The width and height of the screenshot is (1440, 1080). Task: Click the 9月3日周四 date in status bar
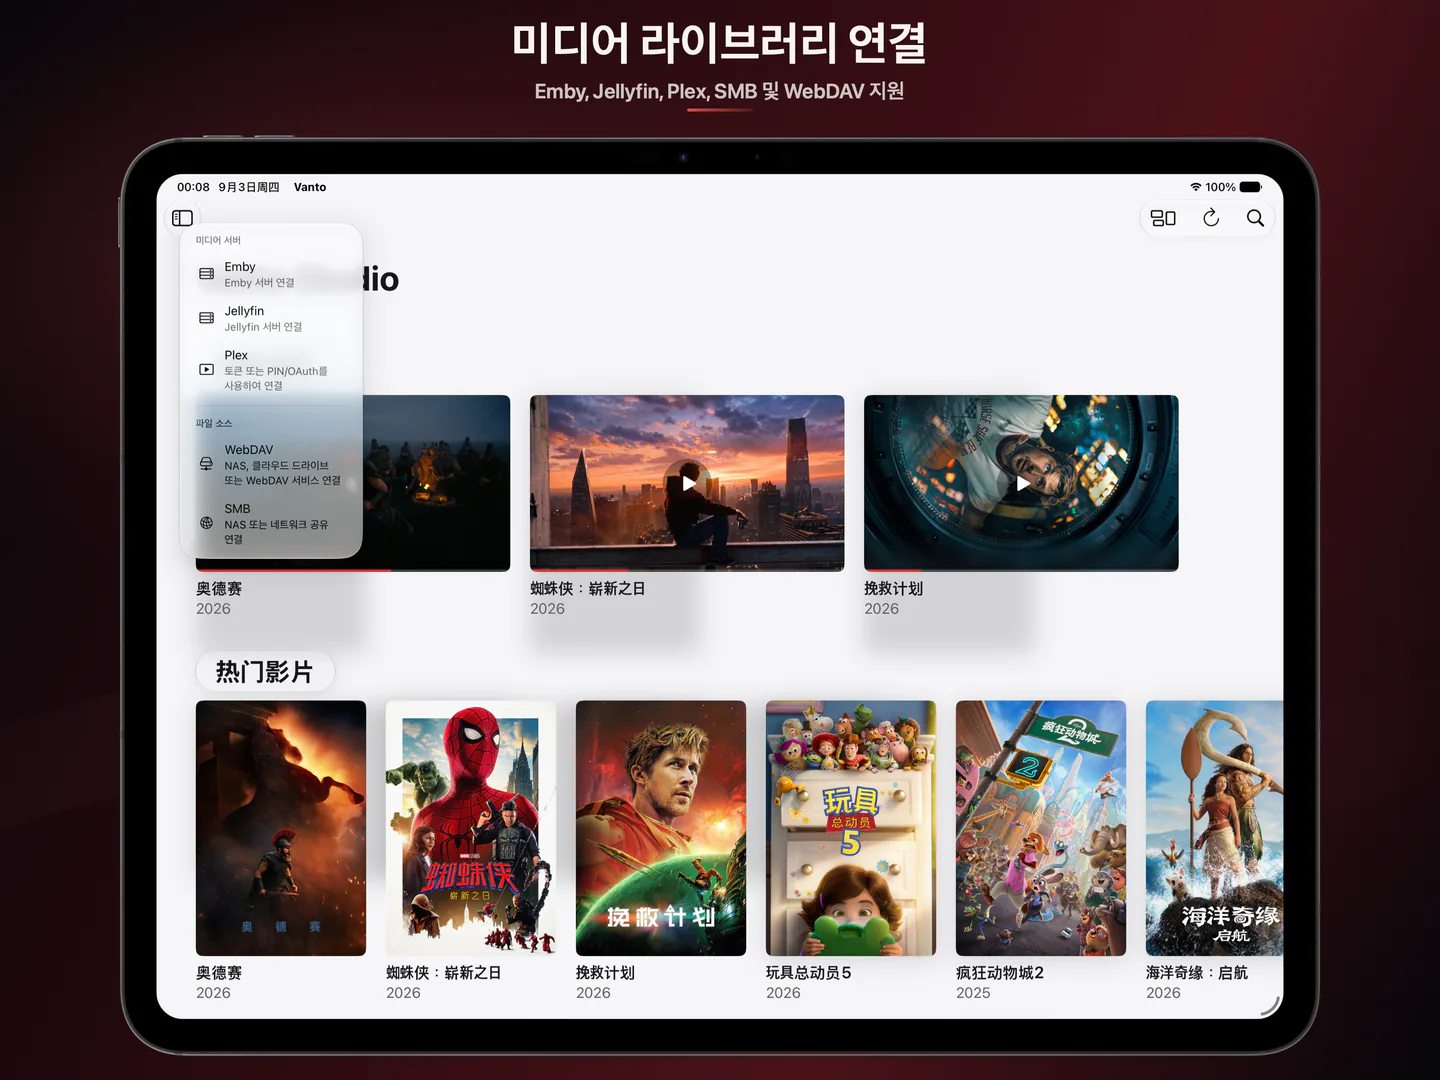[x=249, y=187]
